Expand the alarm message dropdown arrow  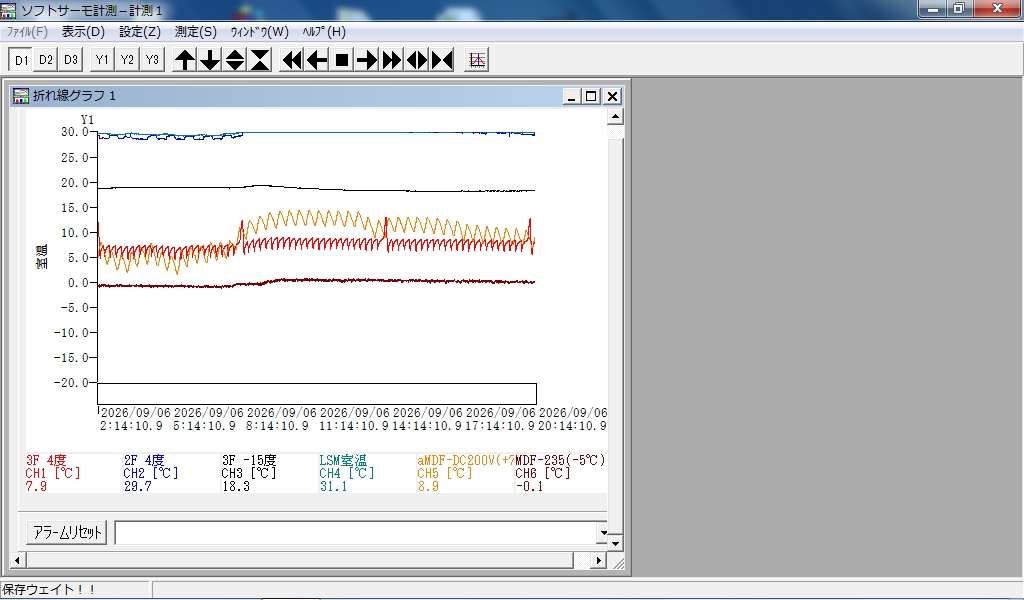[x=603, y=533]
